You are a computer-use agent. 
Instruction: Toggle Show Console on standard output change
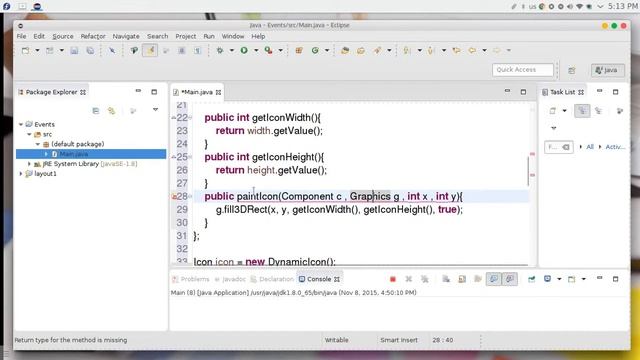pyautogui.click(x=493, y=279)
